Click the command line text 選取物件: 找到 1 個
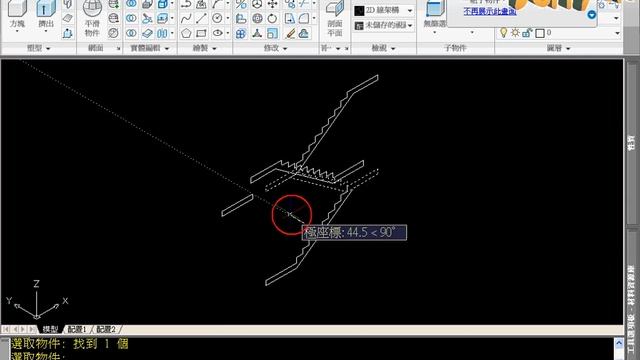The width and height of the screenshot is (640, 360). point(69,344)
